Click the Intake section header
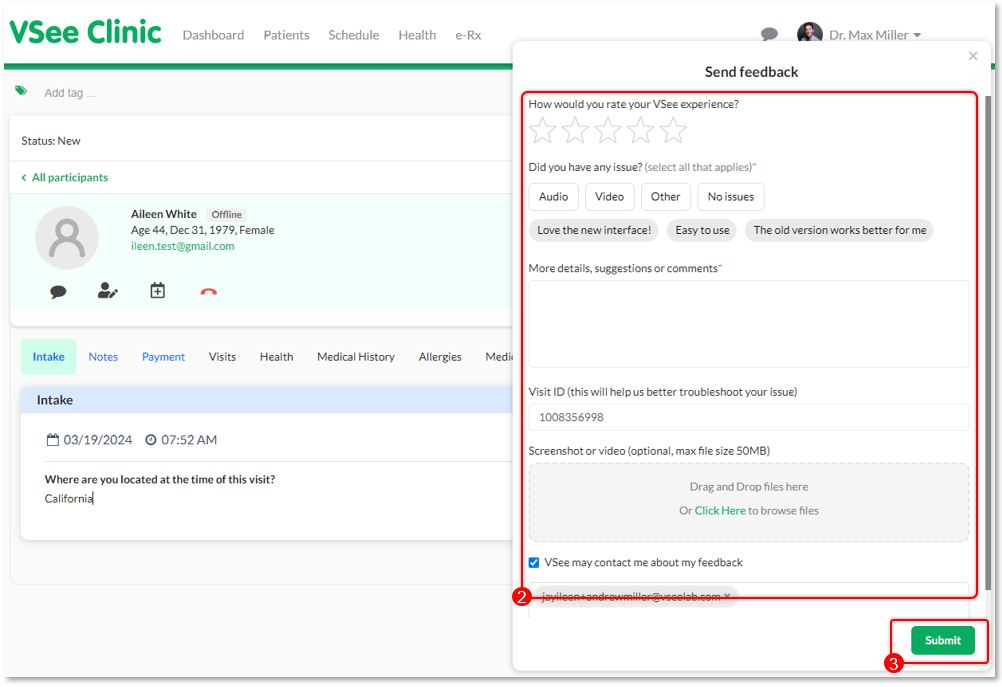 click(x=266, y=400)
